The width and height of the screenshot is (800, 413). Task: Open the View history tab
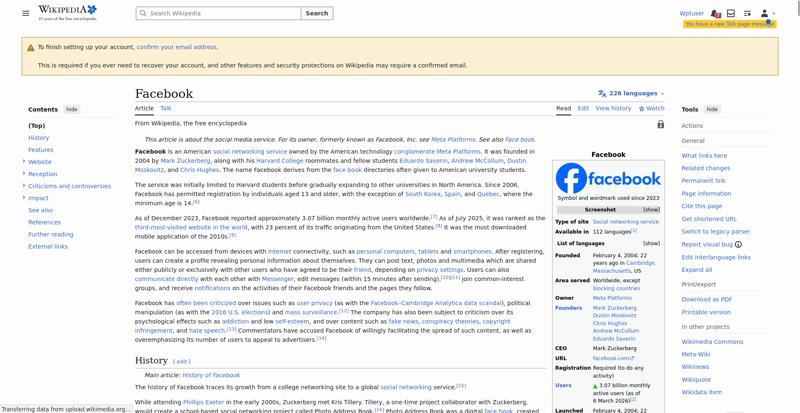[x=613, y=108]
